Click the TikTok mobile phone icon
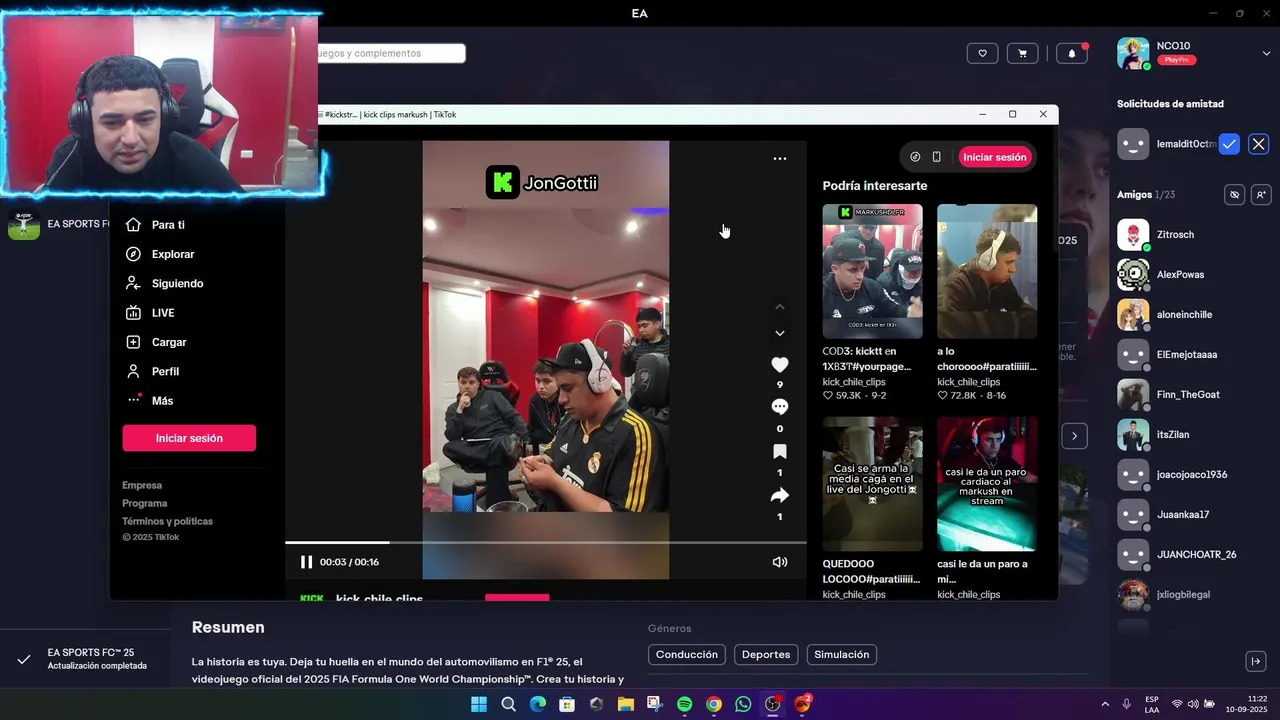This screenshot has width=1280, height=720. click(937, 157)
